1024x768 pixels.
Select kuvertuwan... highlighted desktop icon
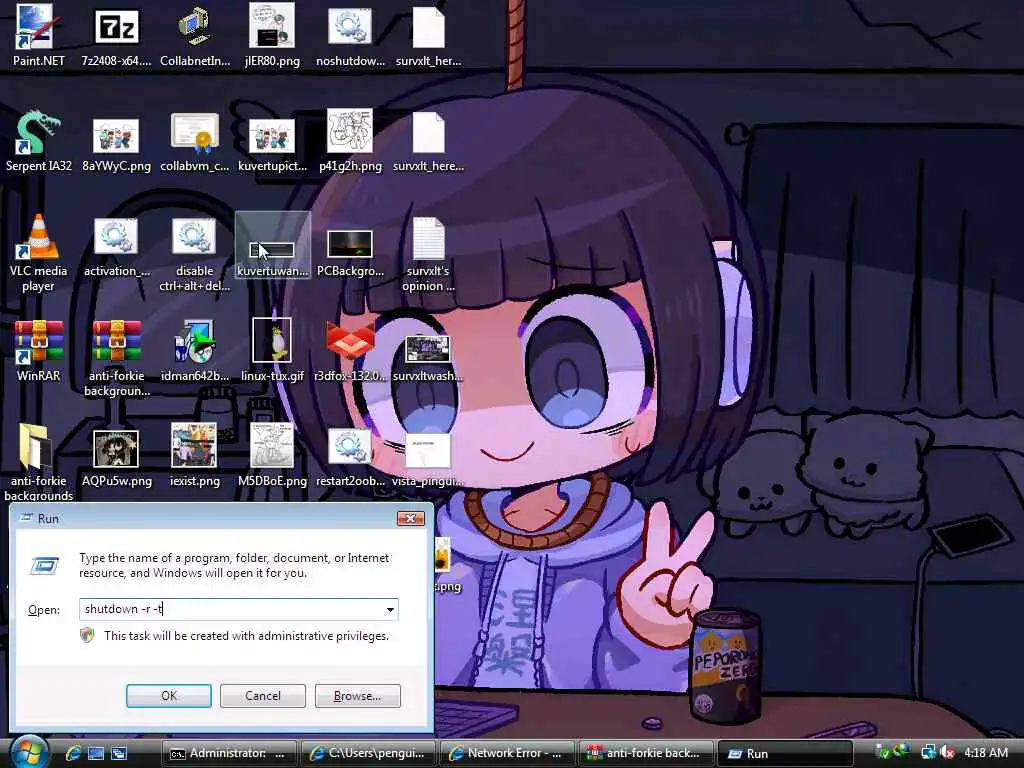(272, 246)
